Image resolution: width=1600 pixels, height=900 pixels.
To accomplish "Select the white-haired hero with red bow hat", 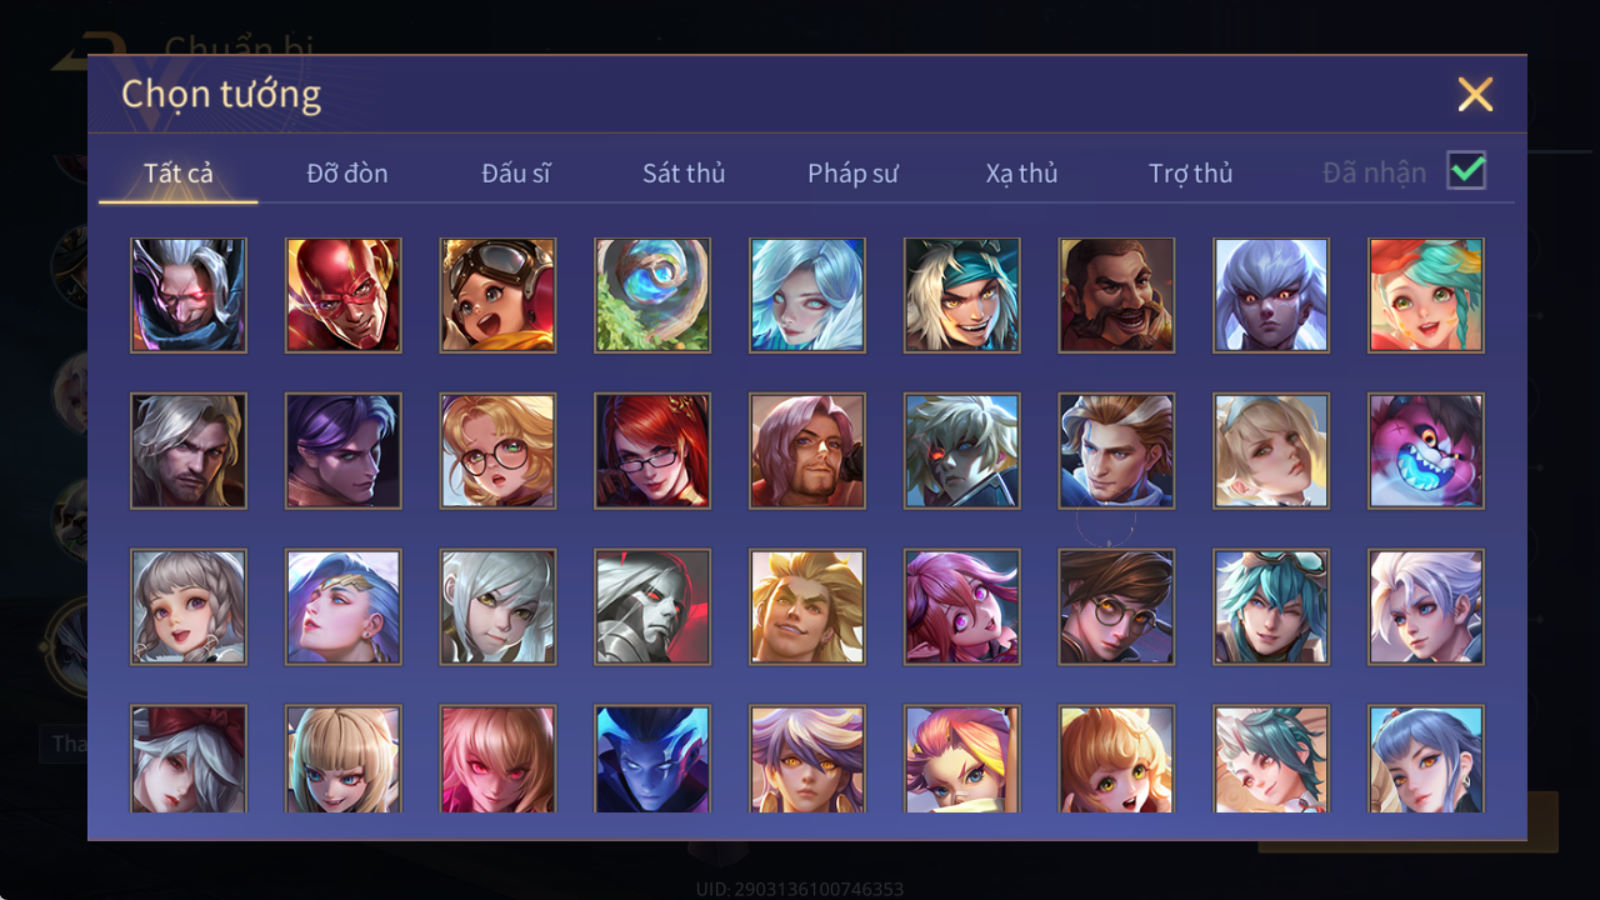I will [x=188, y=759].
